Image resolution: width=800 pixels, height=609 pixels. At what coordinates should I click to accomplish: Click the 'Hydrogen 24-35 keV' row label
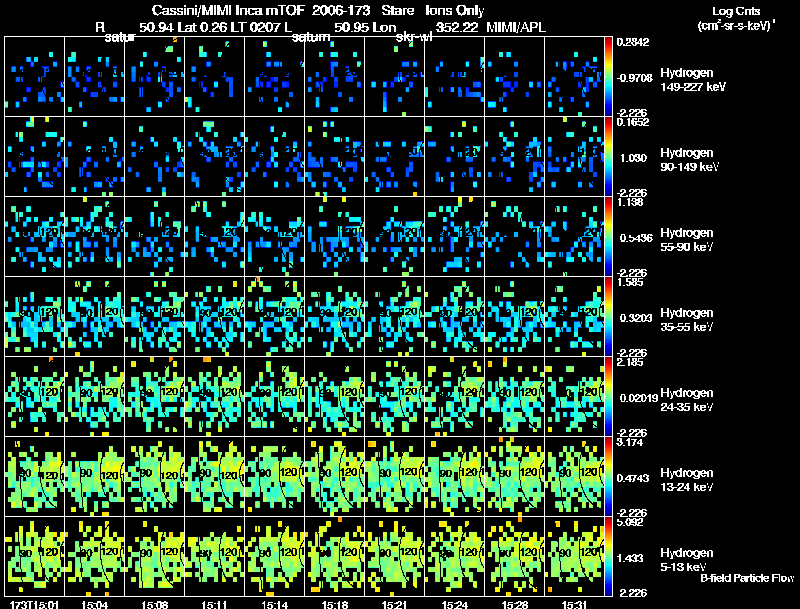(687, 400)
